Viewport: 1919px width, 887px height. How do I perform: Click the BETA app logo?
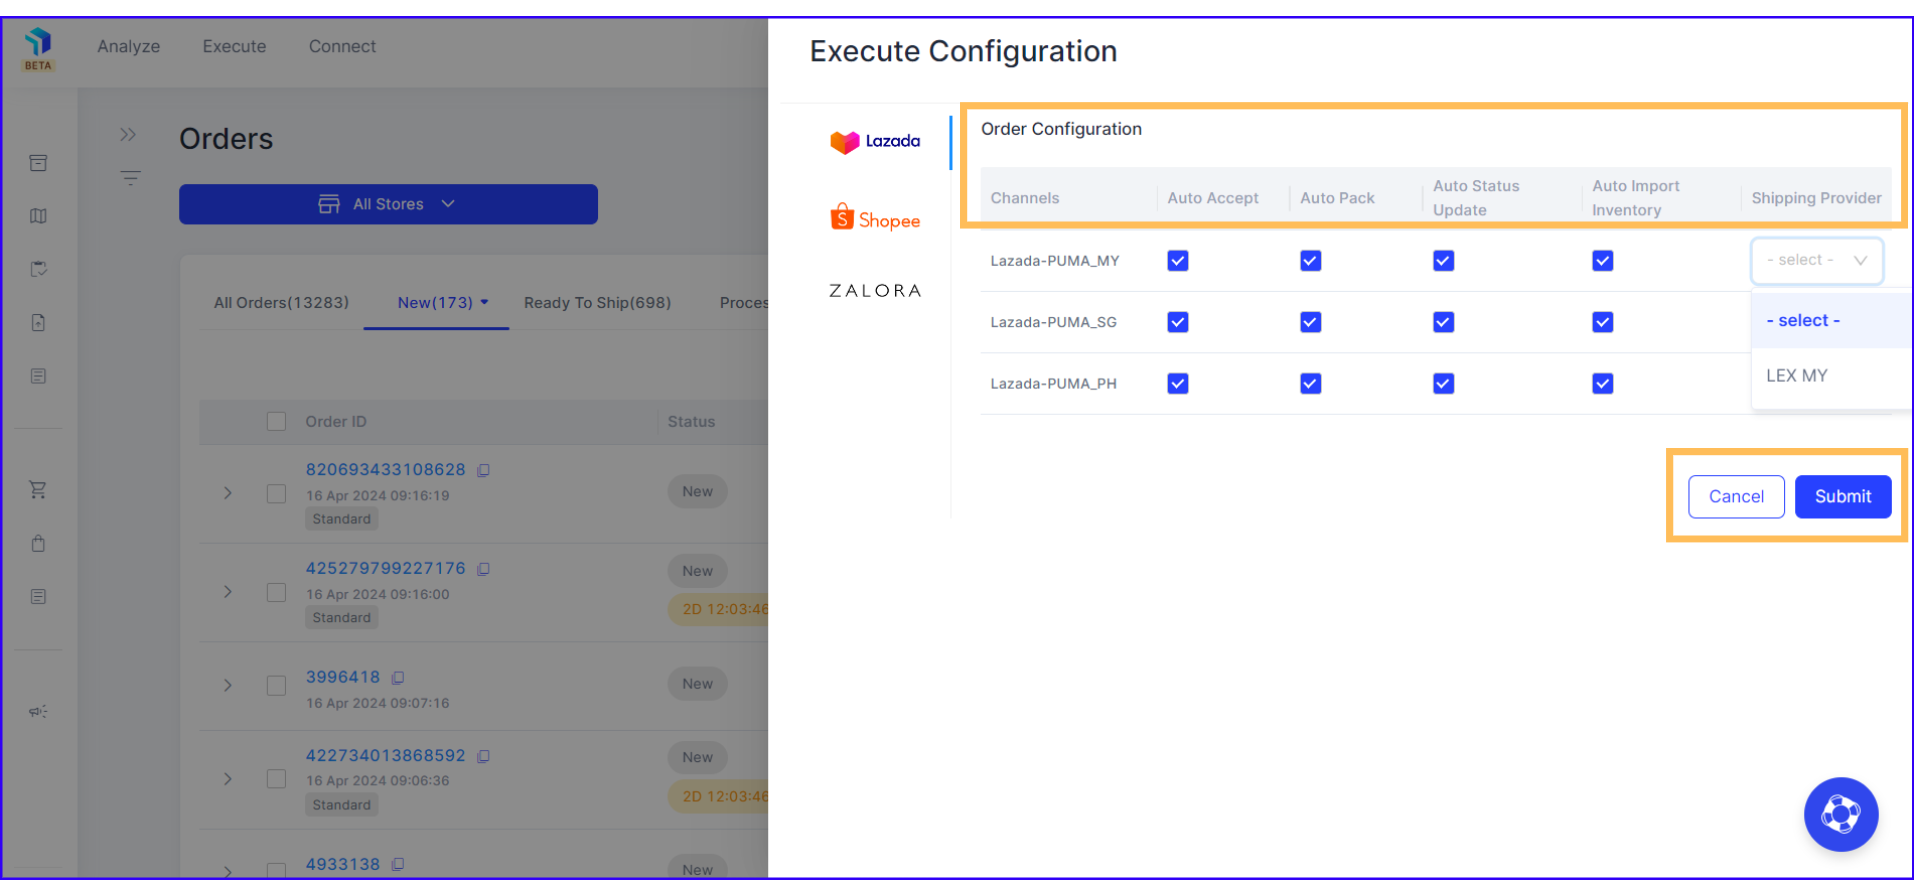38,48
